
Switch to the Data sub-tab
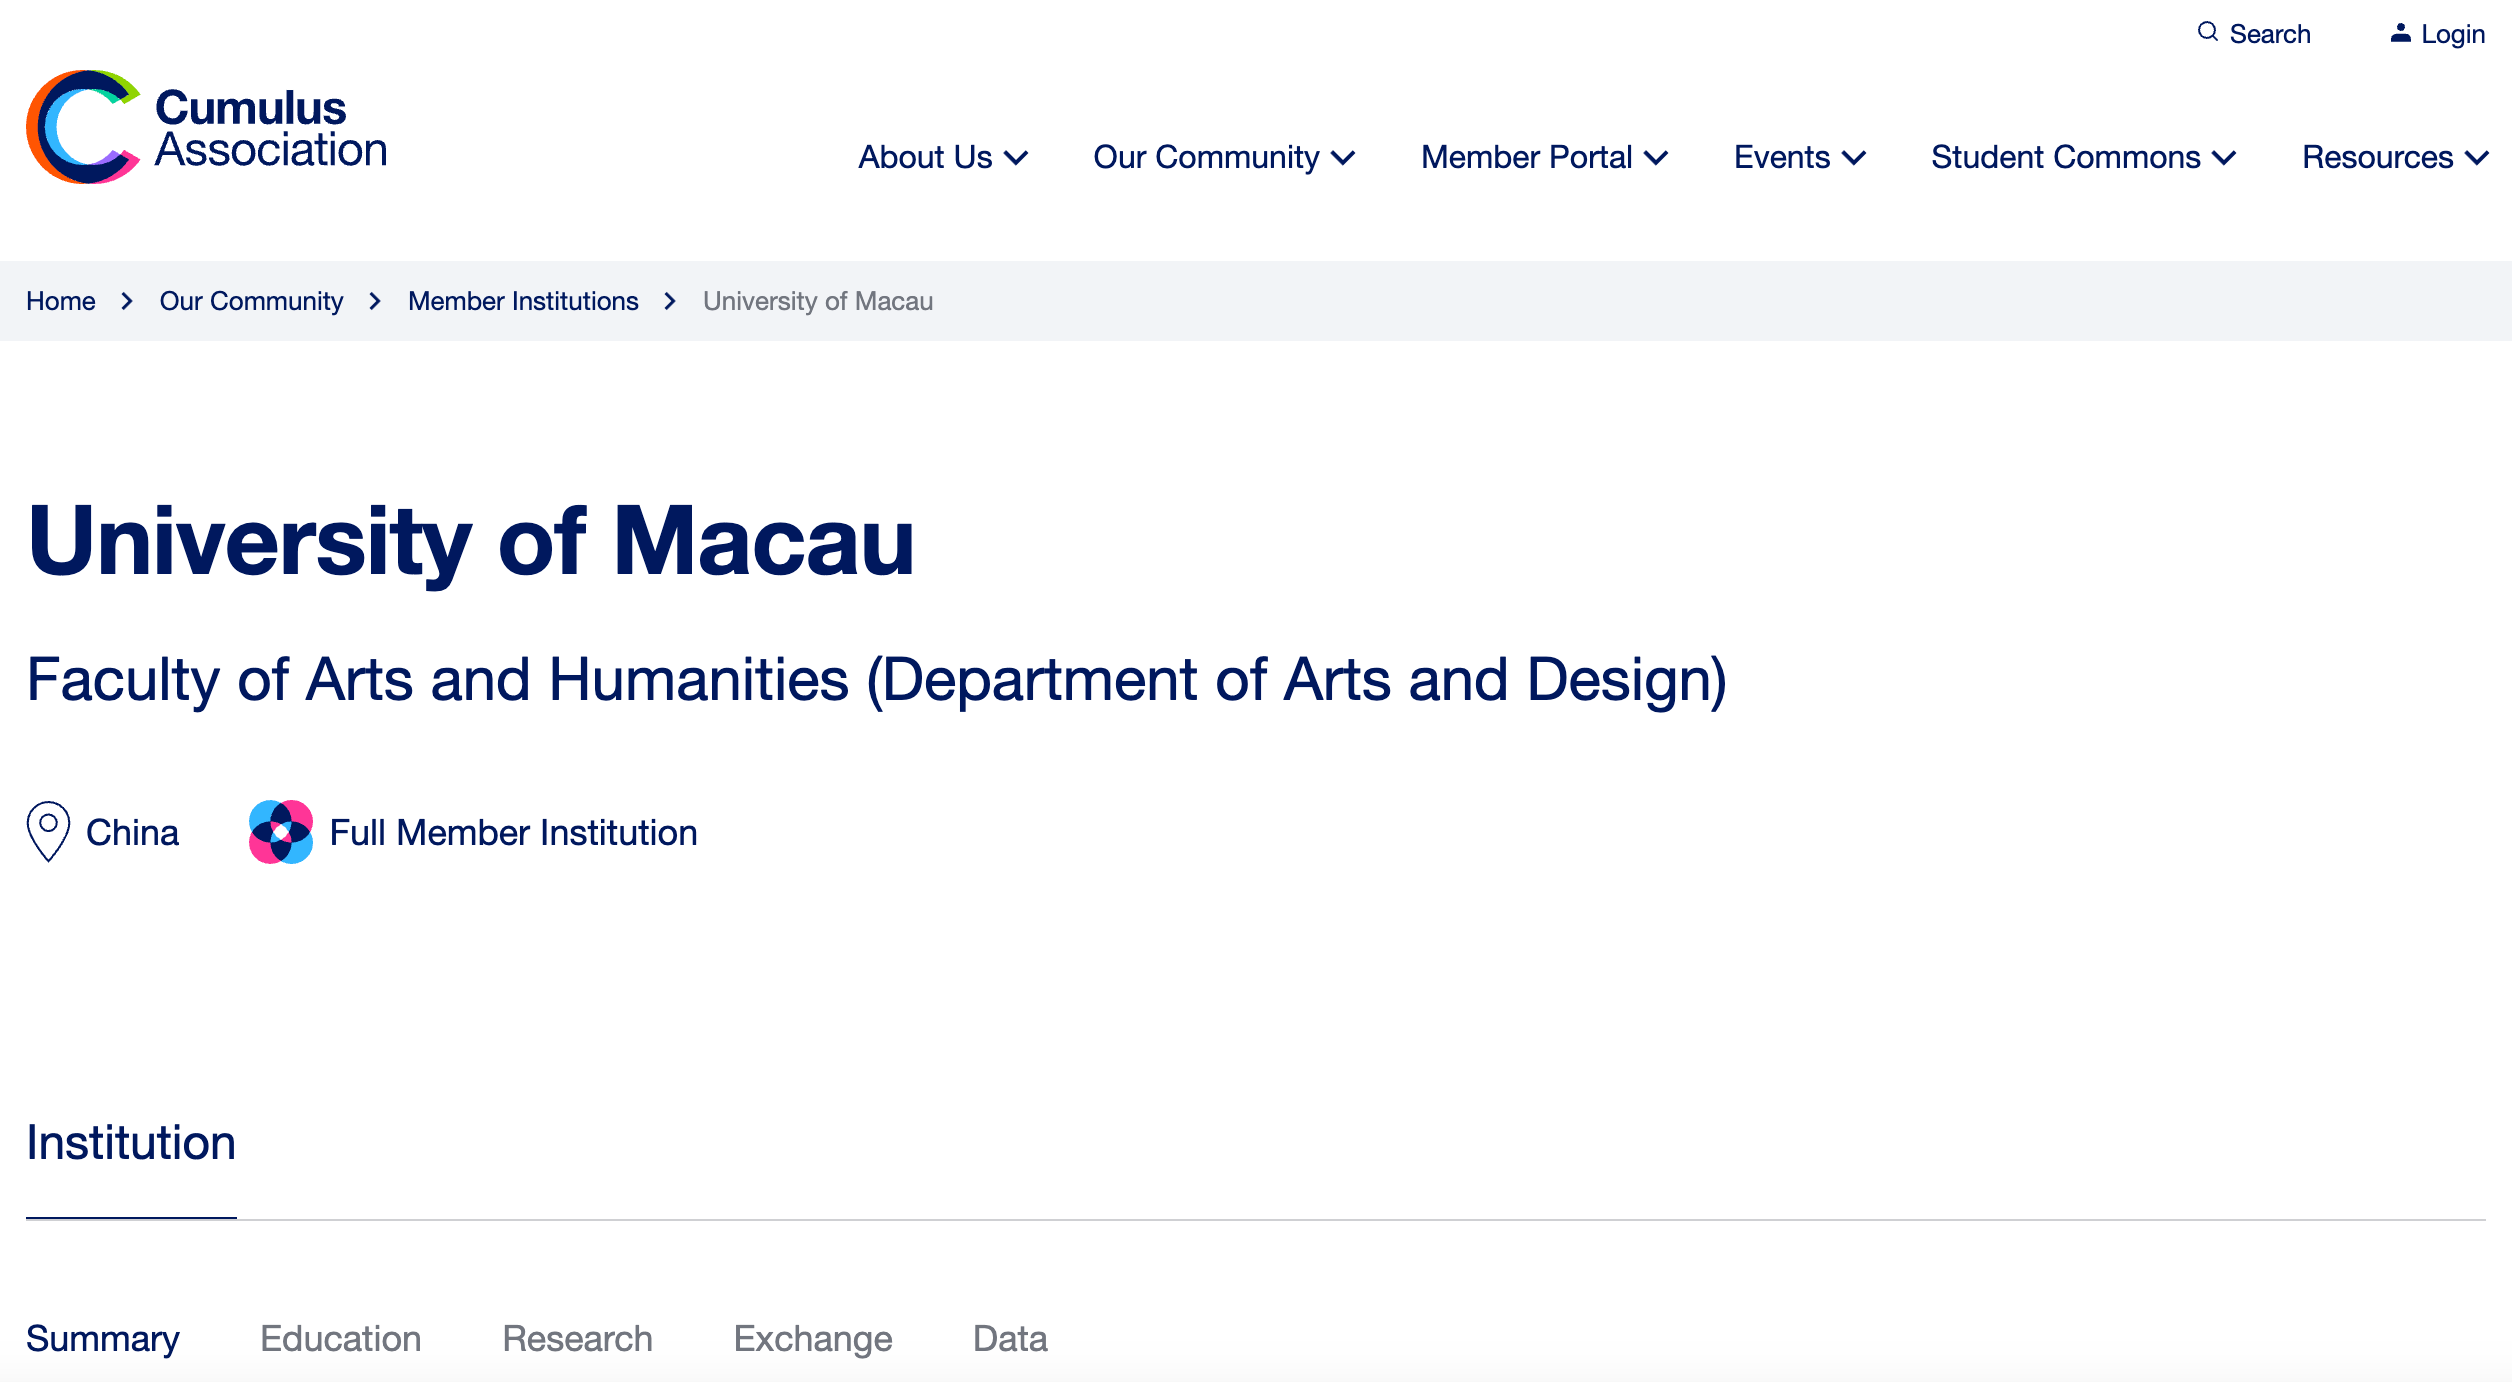coord(1010,1339)
